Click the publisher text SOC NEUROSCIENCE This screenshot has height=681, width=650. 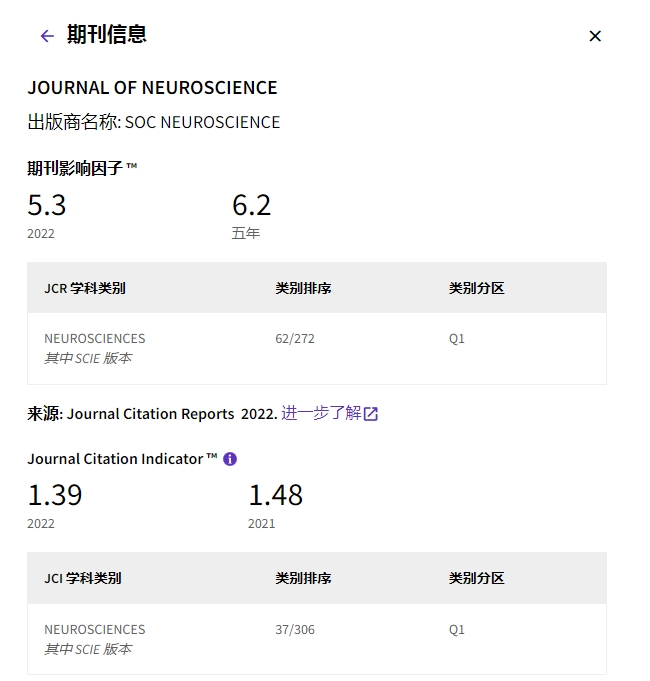pos(202,122)
